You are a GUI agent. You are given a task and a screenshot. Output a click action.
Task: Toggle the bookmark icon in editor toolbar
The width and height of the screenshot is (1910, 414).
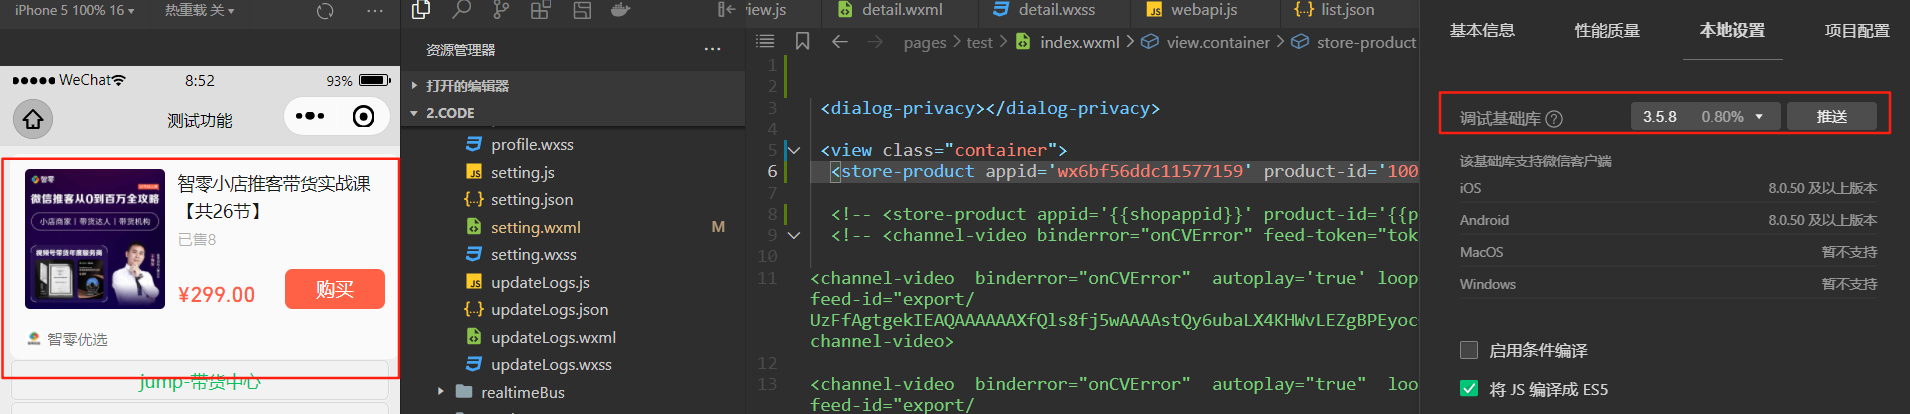pyautogui.click(x=802, y=41)
